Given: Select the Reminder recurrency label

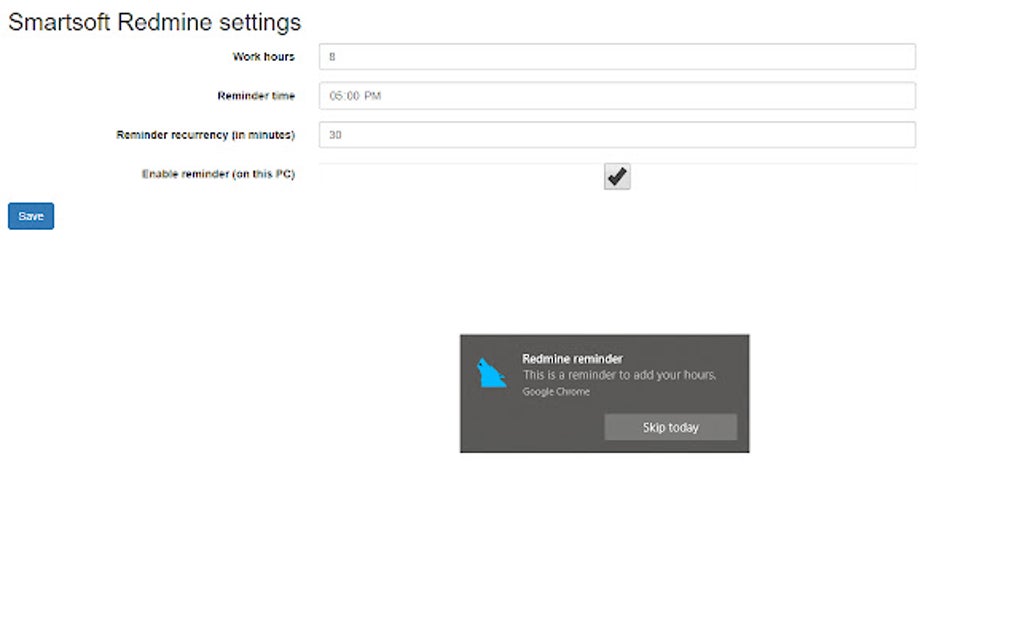Looking at the screenshot, I should point(206,134).
